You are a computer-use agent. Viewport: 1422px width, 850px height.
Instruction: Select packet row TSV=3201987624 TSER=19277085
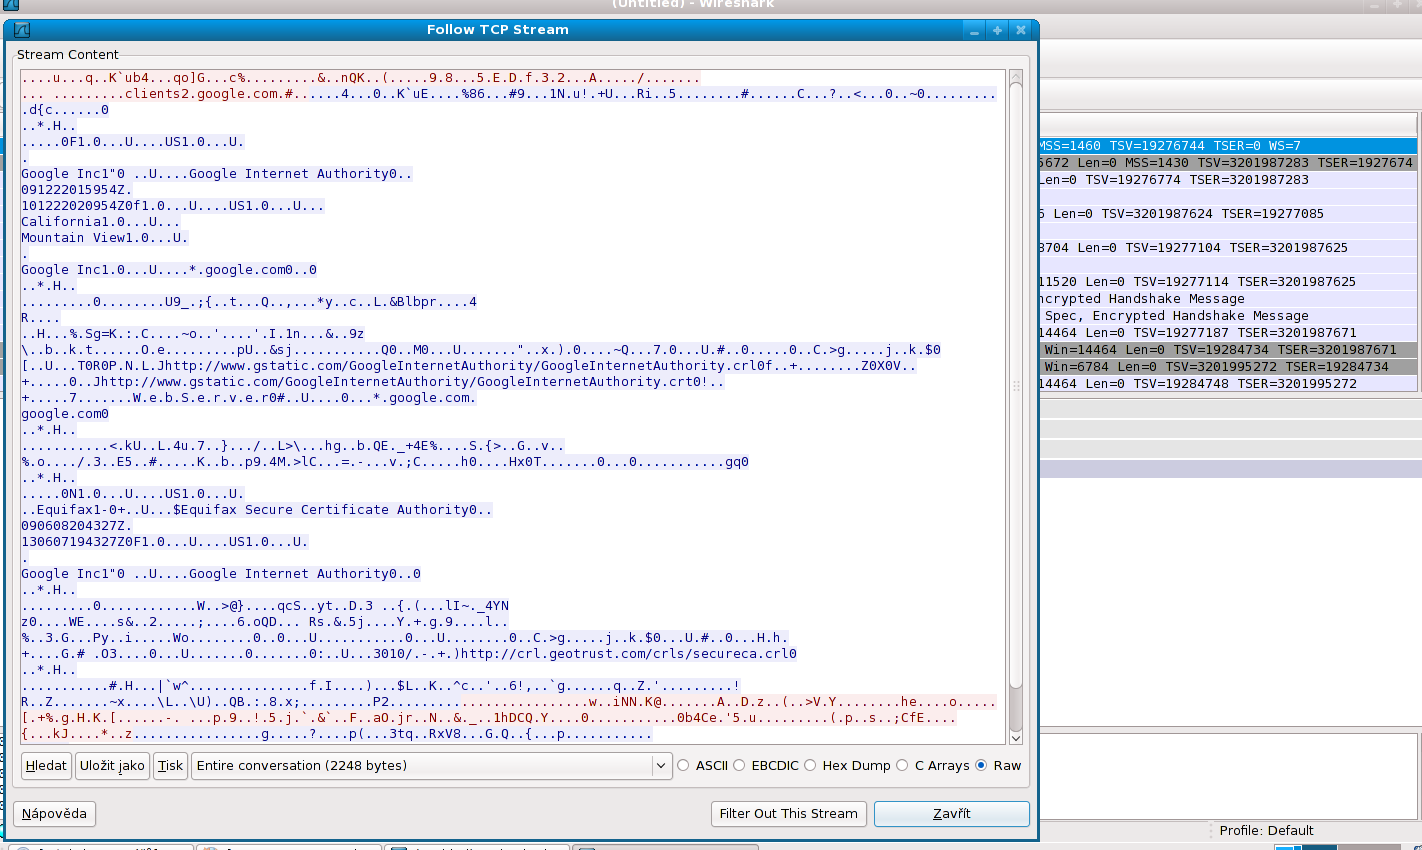(1228, 214)
